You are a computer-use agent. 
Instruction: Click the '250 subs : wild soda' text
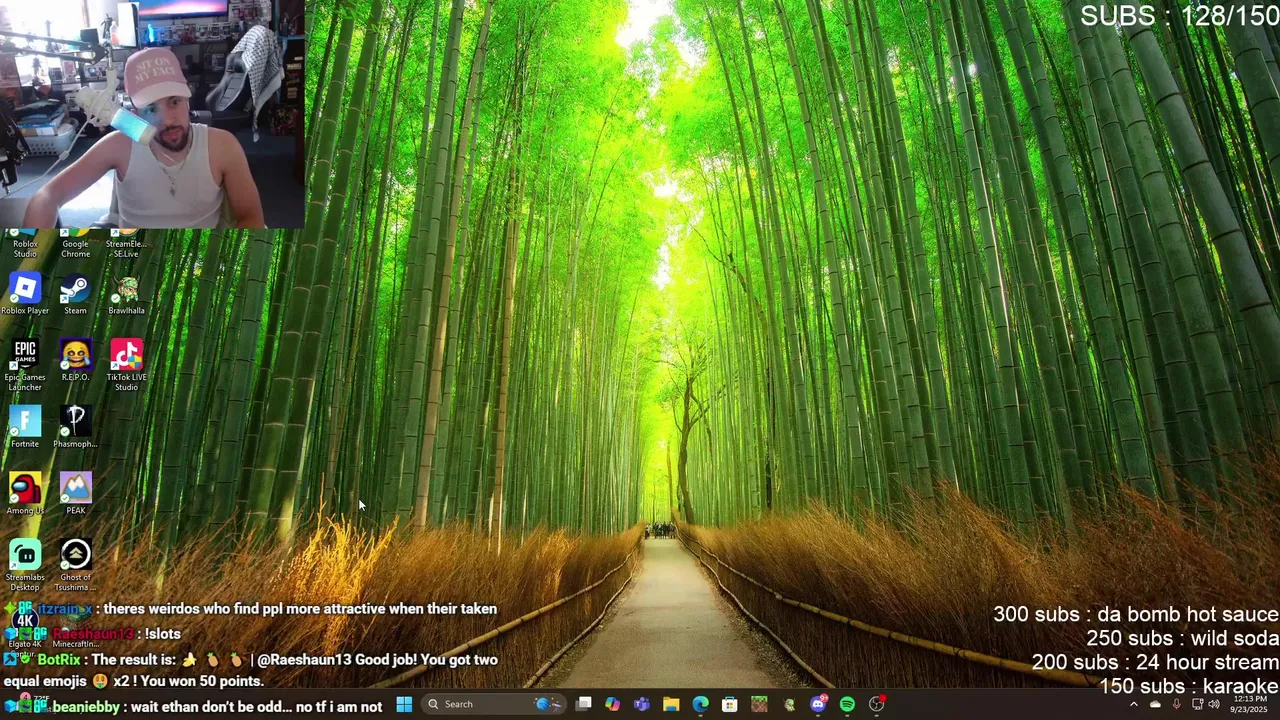(1182, 639)
